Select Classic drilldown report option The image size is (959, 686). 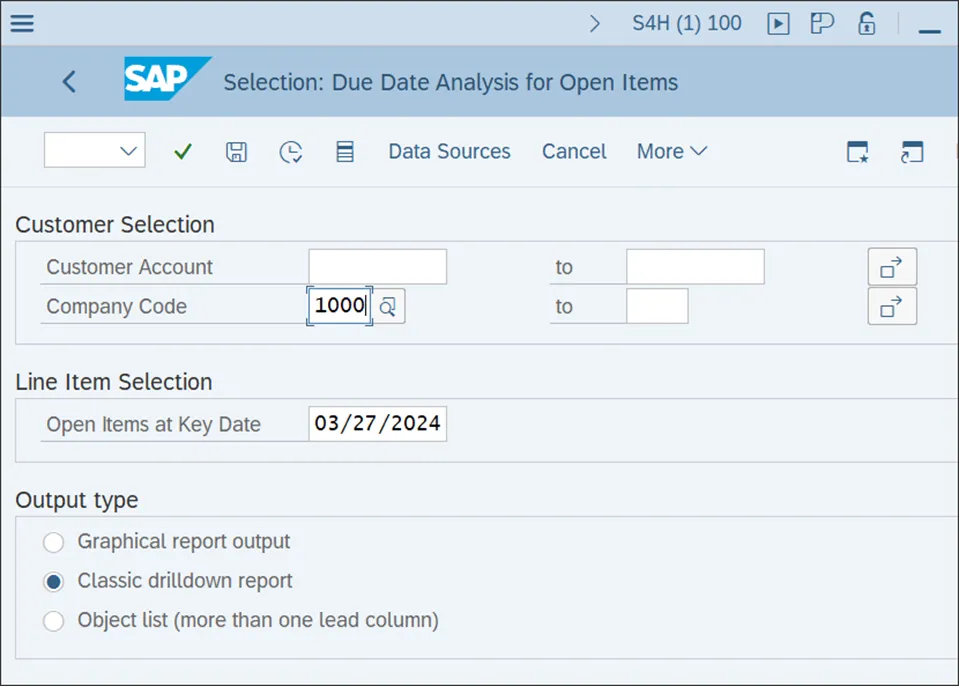pyautogui.click(x=54, y=581)
